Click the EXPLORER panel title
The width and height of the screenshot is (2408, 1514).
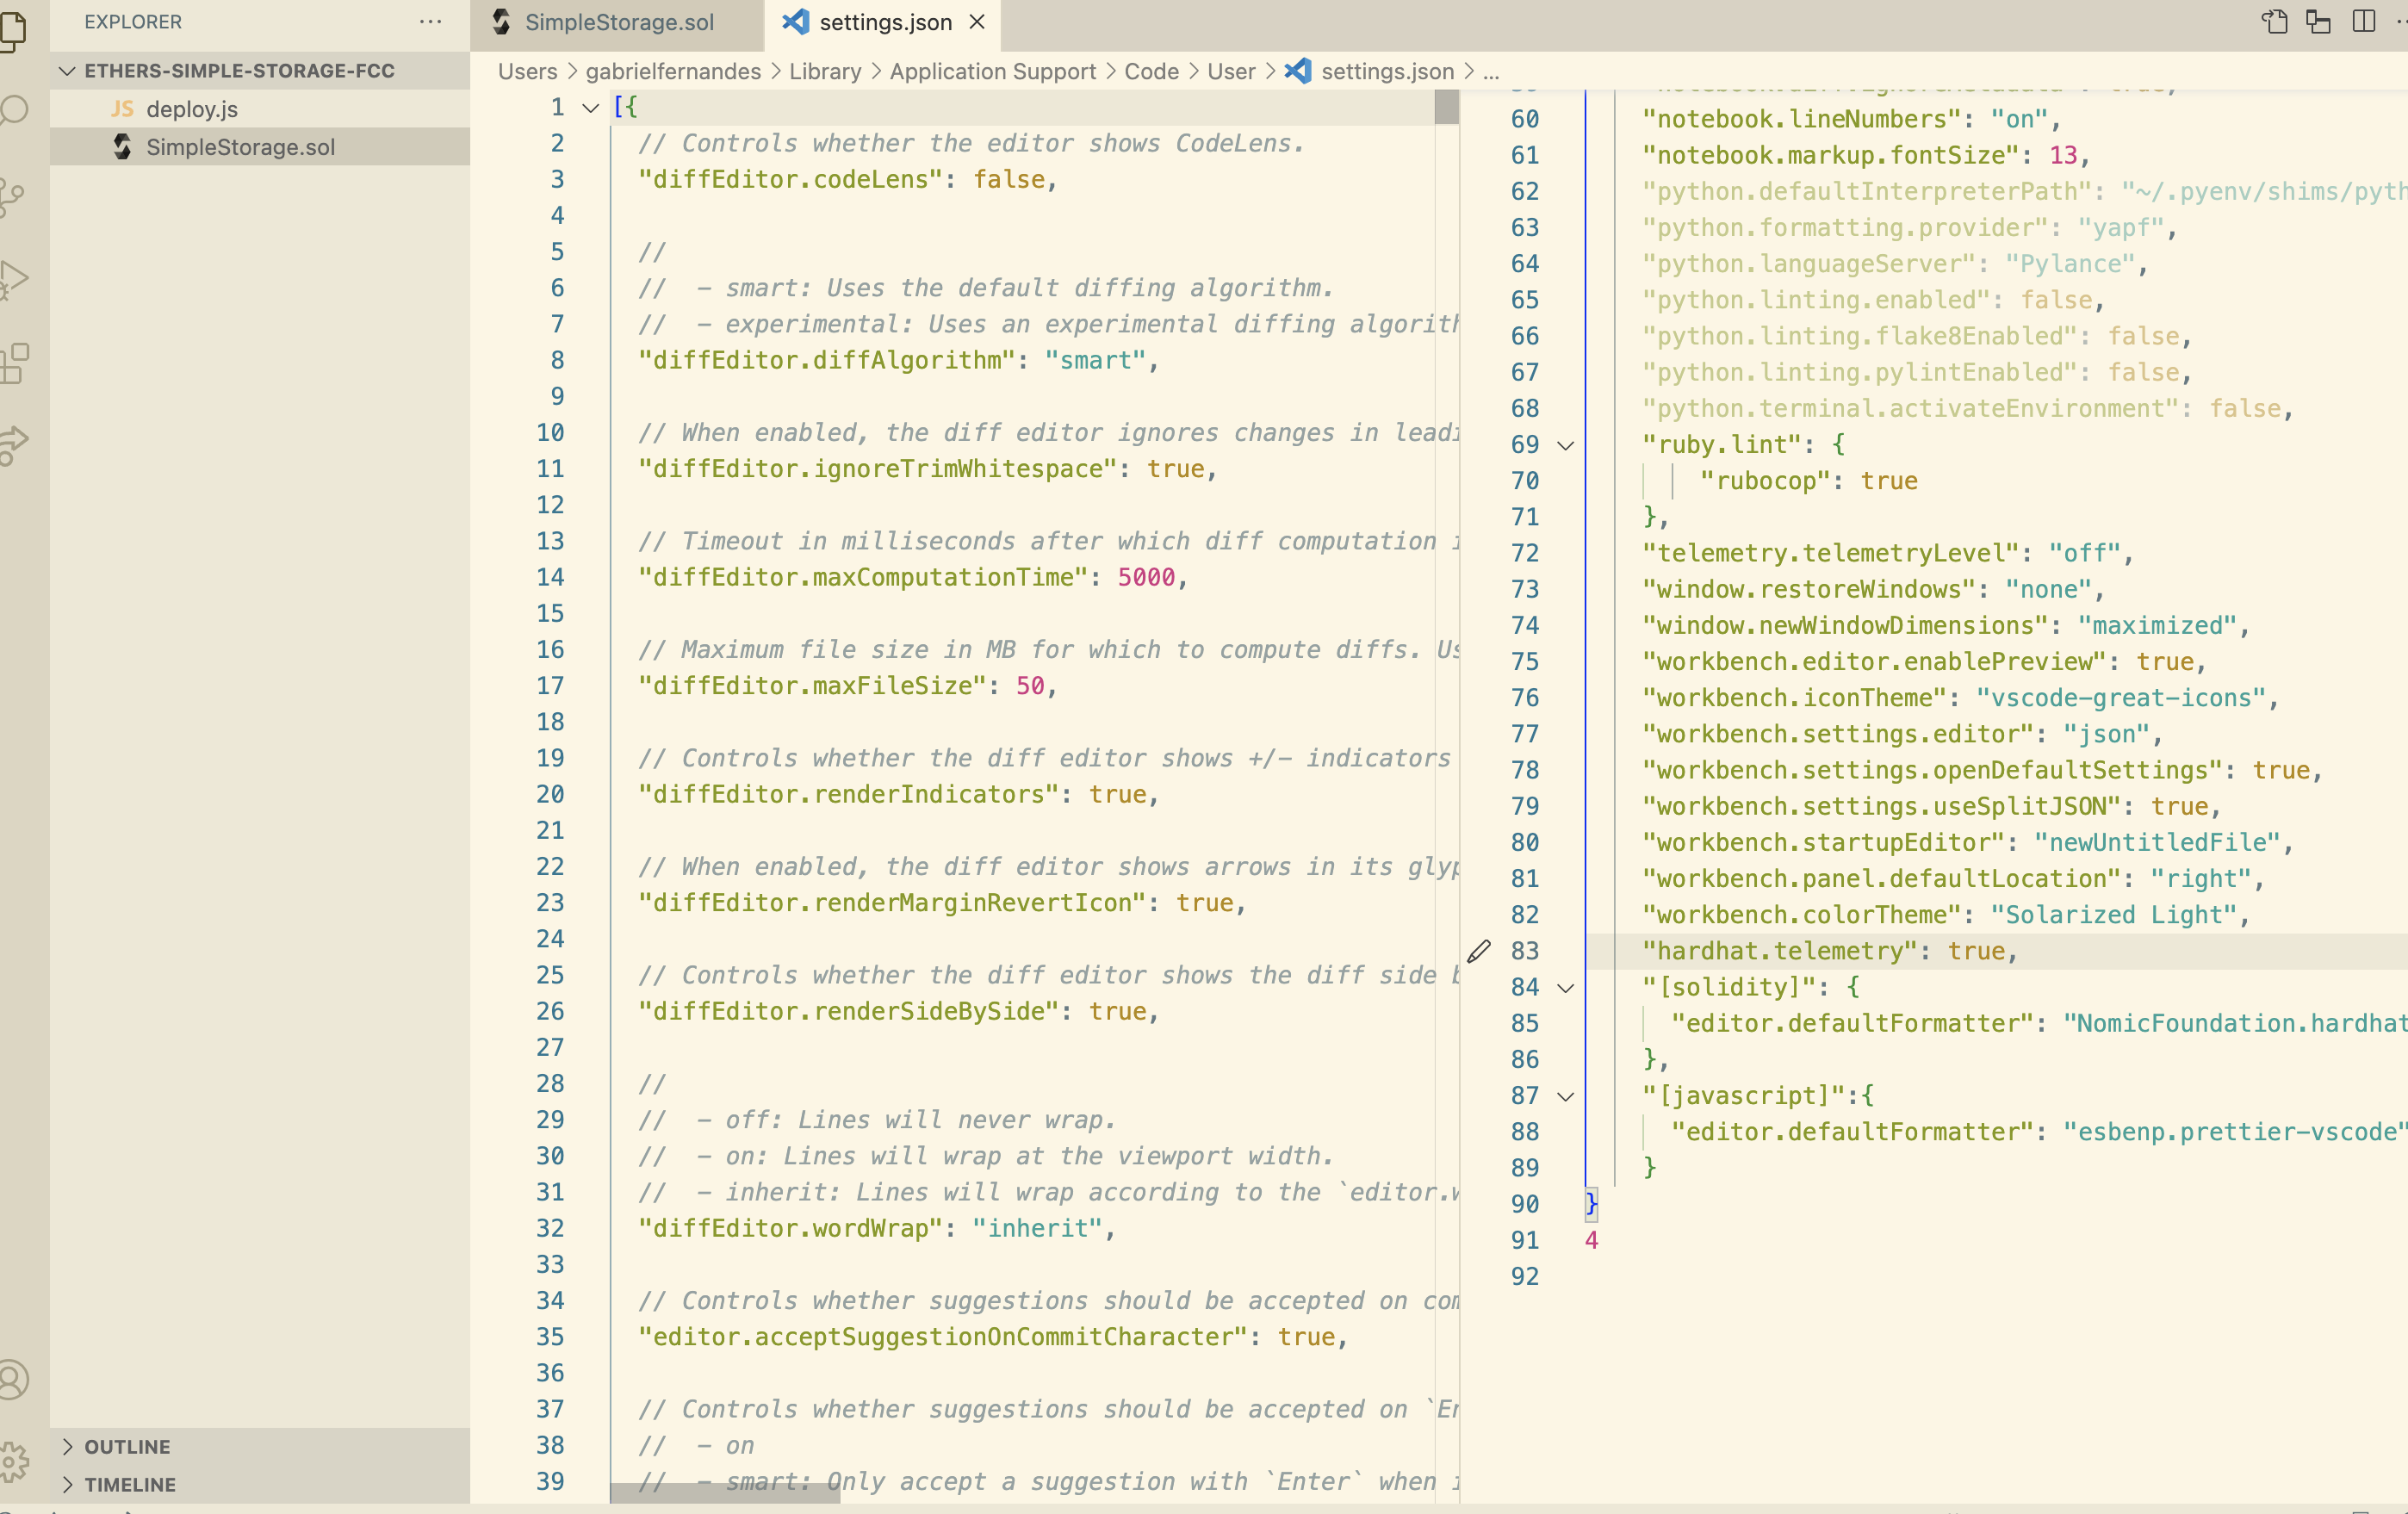[133, 21]
